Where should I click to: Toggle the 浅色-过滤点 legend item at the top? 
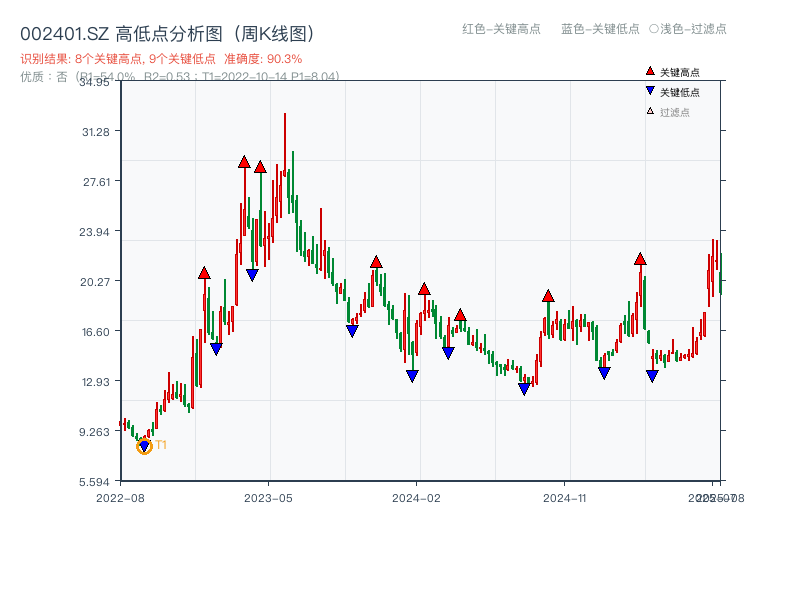(x=688, y=30)
